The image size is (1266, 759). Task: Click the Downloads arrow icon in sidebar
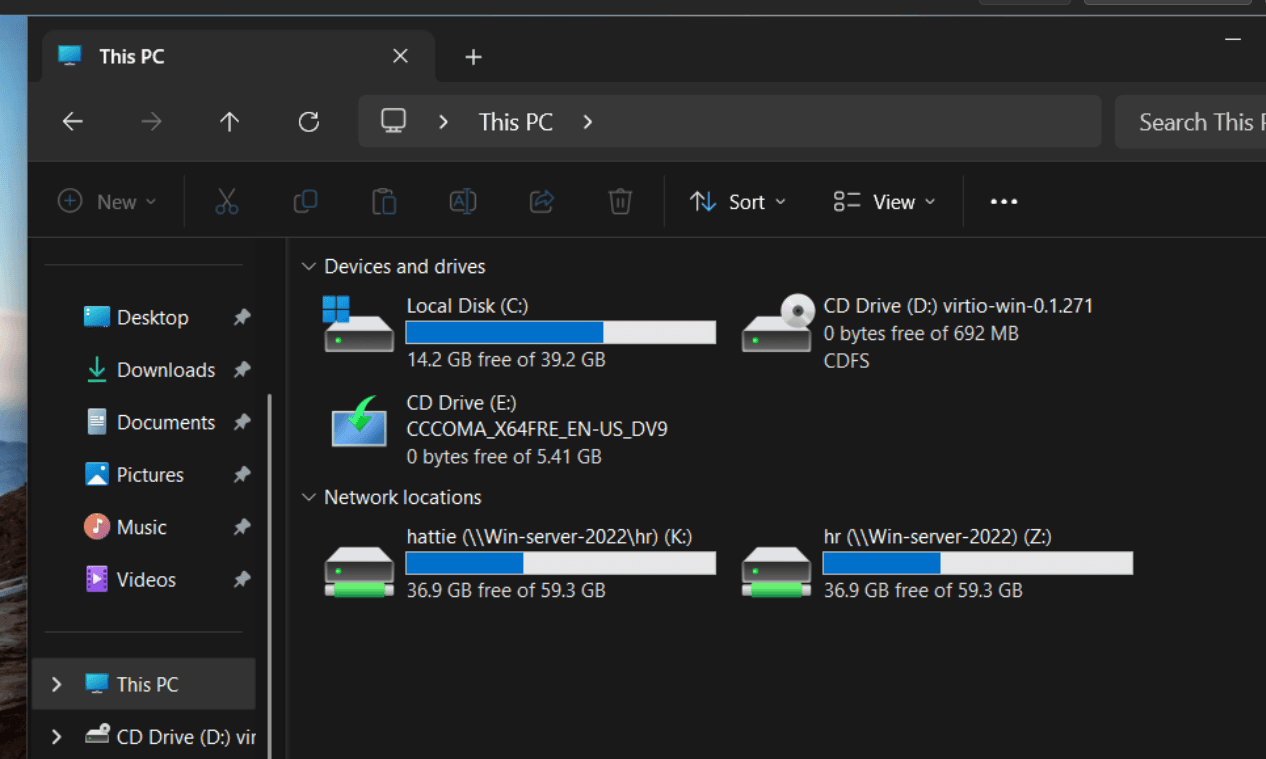96,370
